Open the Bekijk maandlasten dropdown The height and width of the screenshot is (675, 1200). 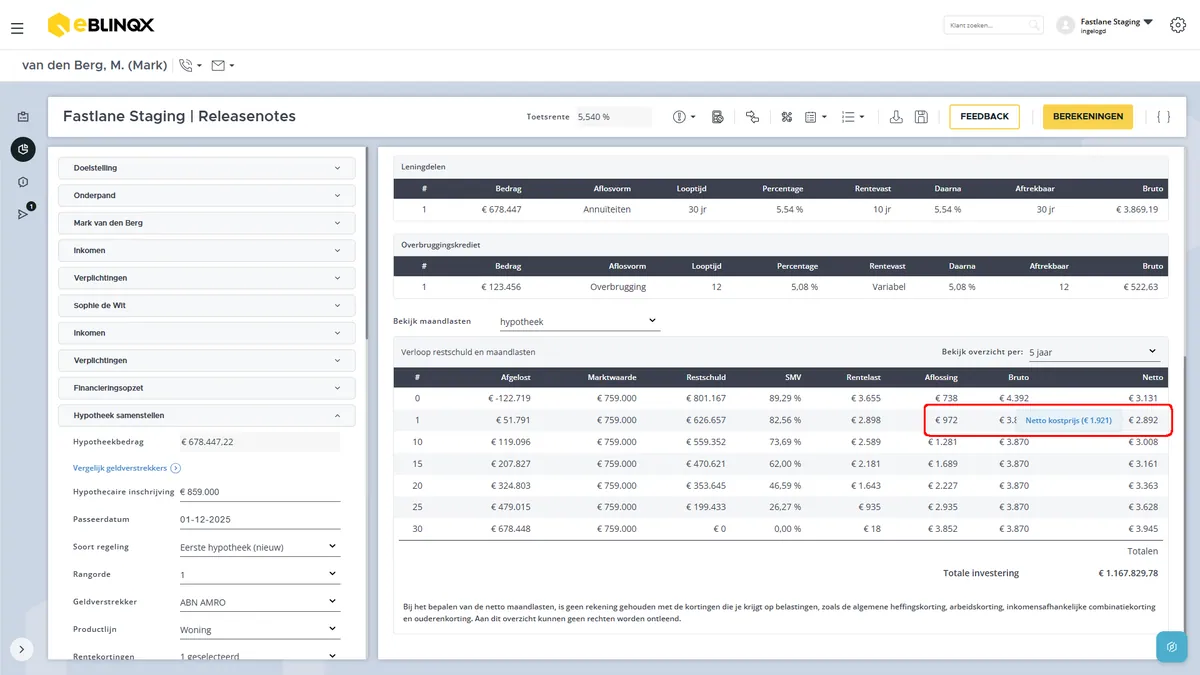pyautogui.click(x=579, y=322)
